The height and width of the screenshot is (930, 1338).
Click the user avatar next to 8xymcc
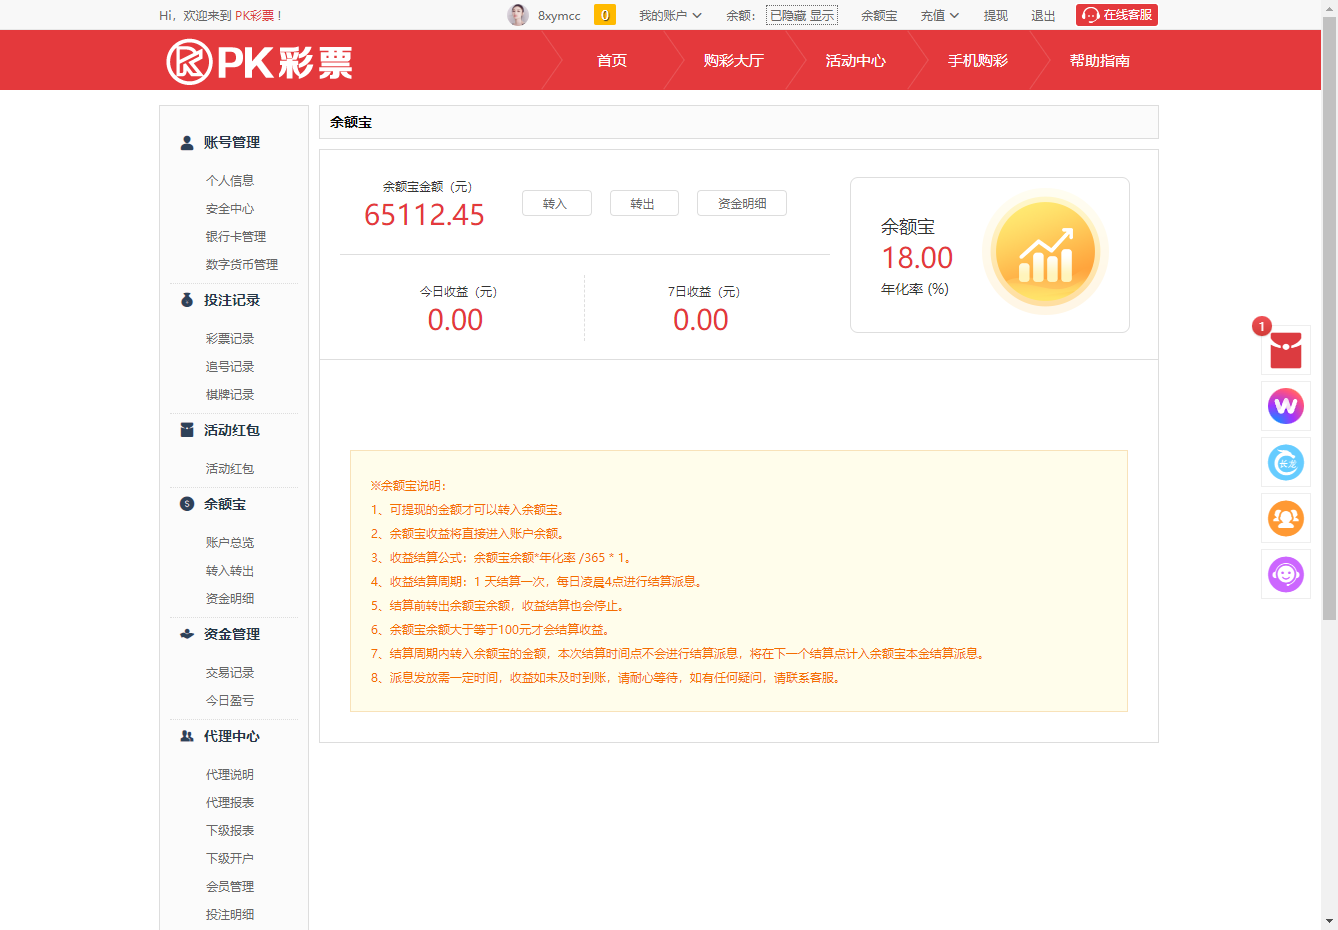click(x=518, y=15)
